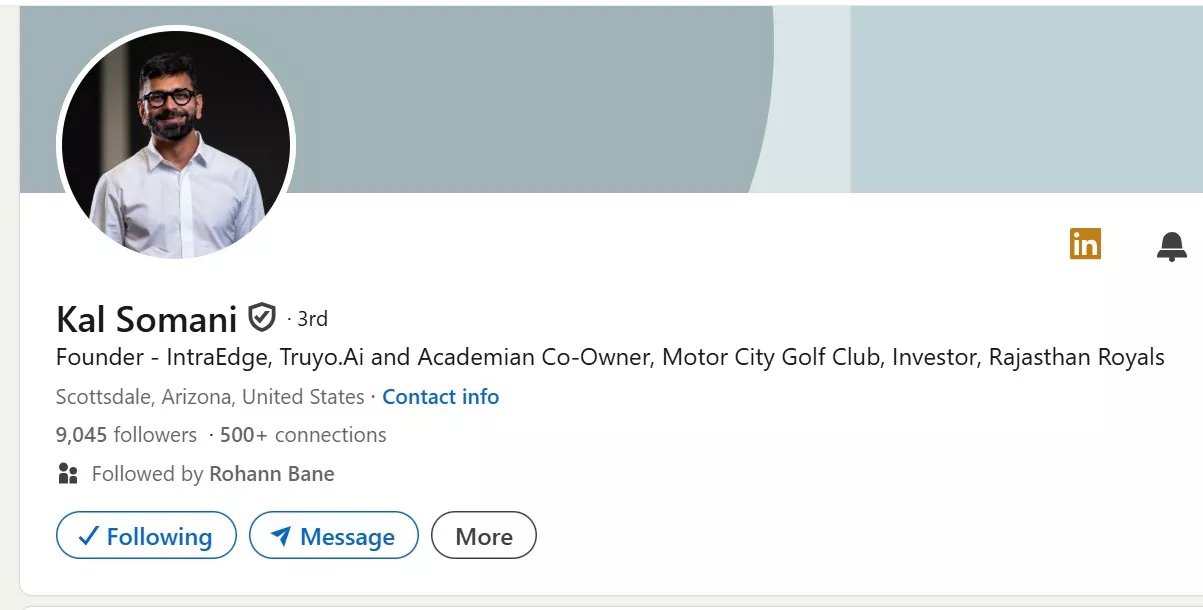The width and height of the screenshot is (1203, 610).
Task: Click the verification shield beside Kal Somani
Action: pos(261,318)
